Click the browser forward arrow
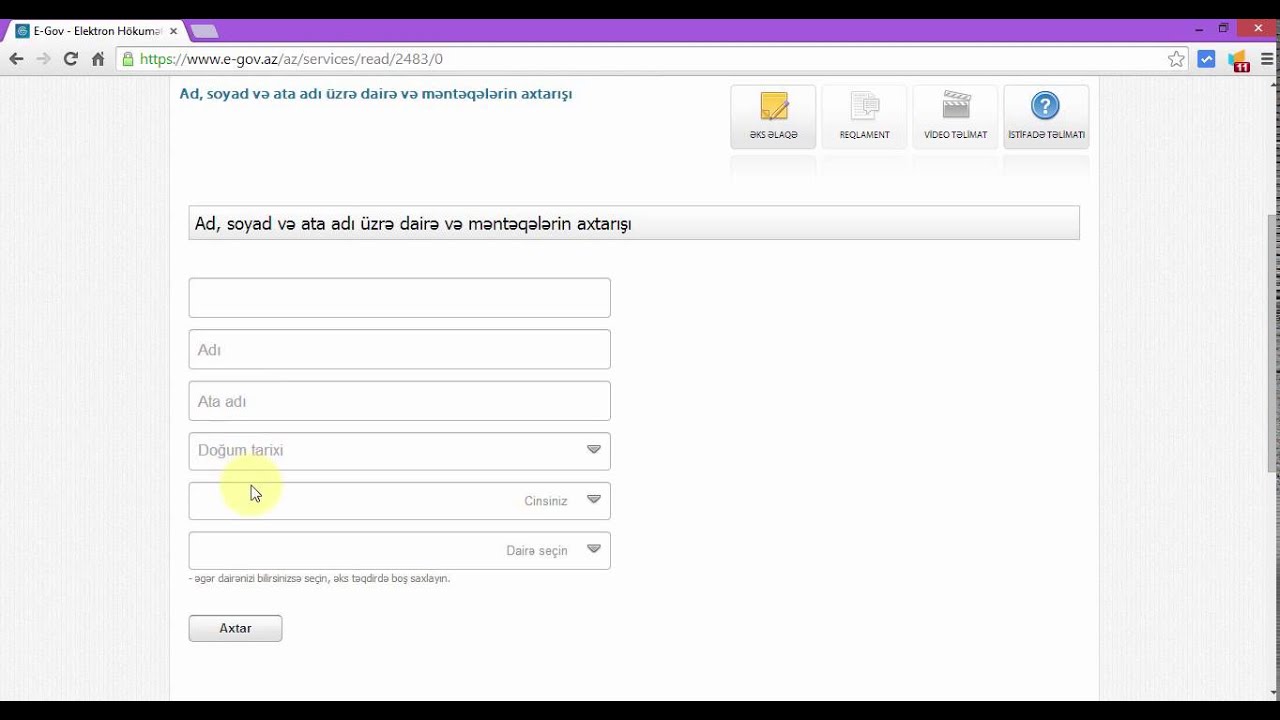This screenshot has height=720, width=1280. (43, 59)
